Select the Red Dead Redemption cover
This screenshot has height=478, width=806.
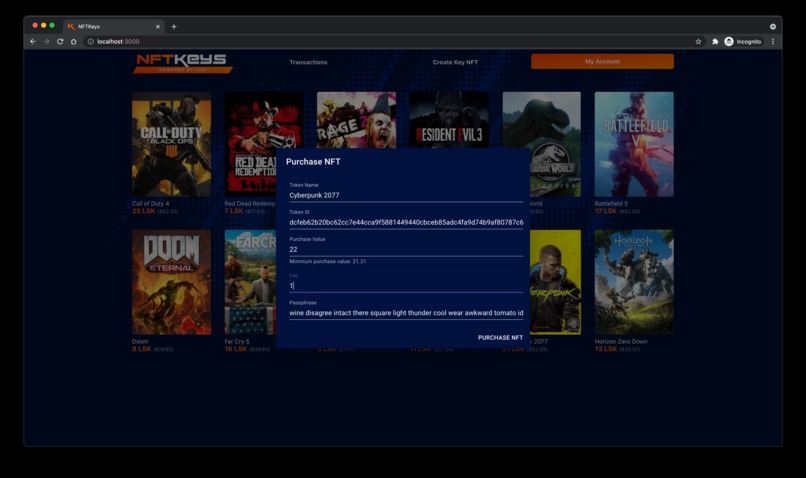[x=250, y=144]
